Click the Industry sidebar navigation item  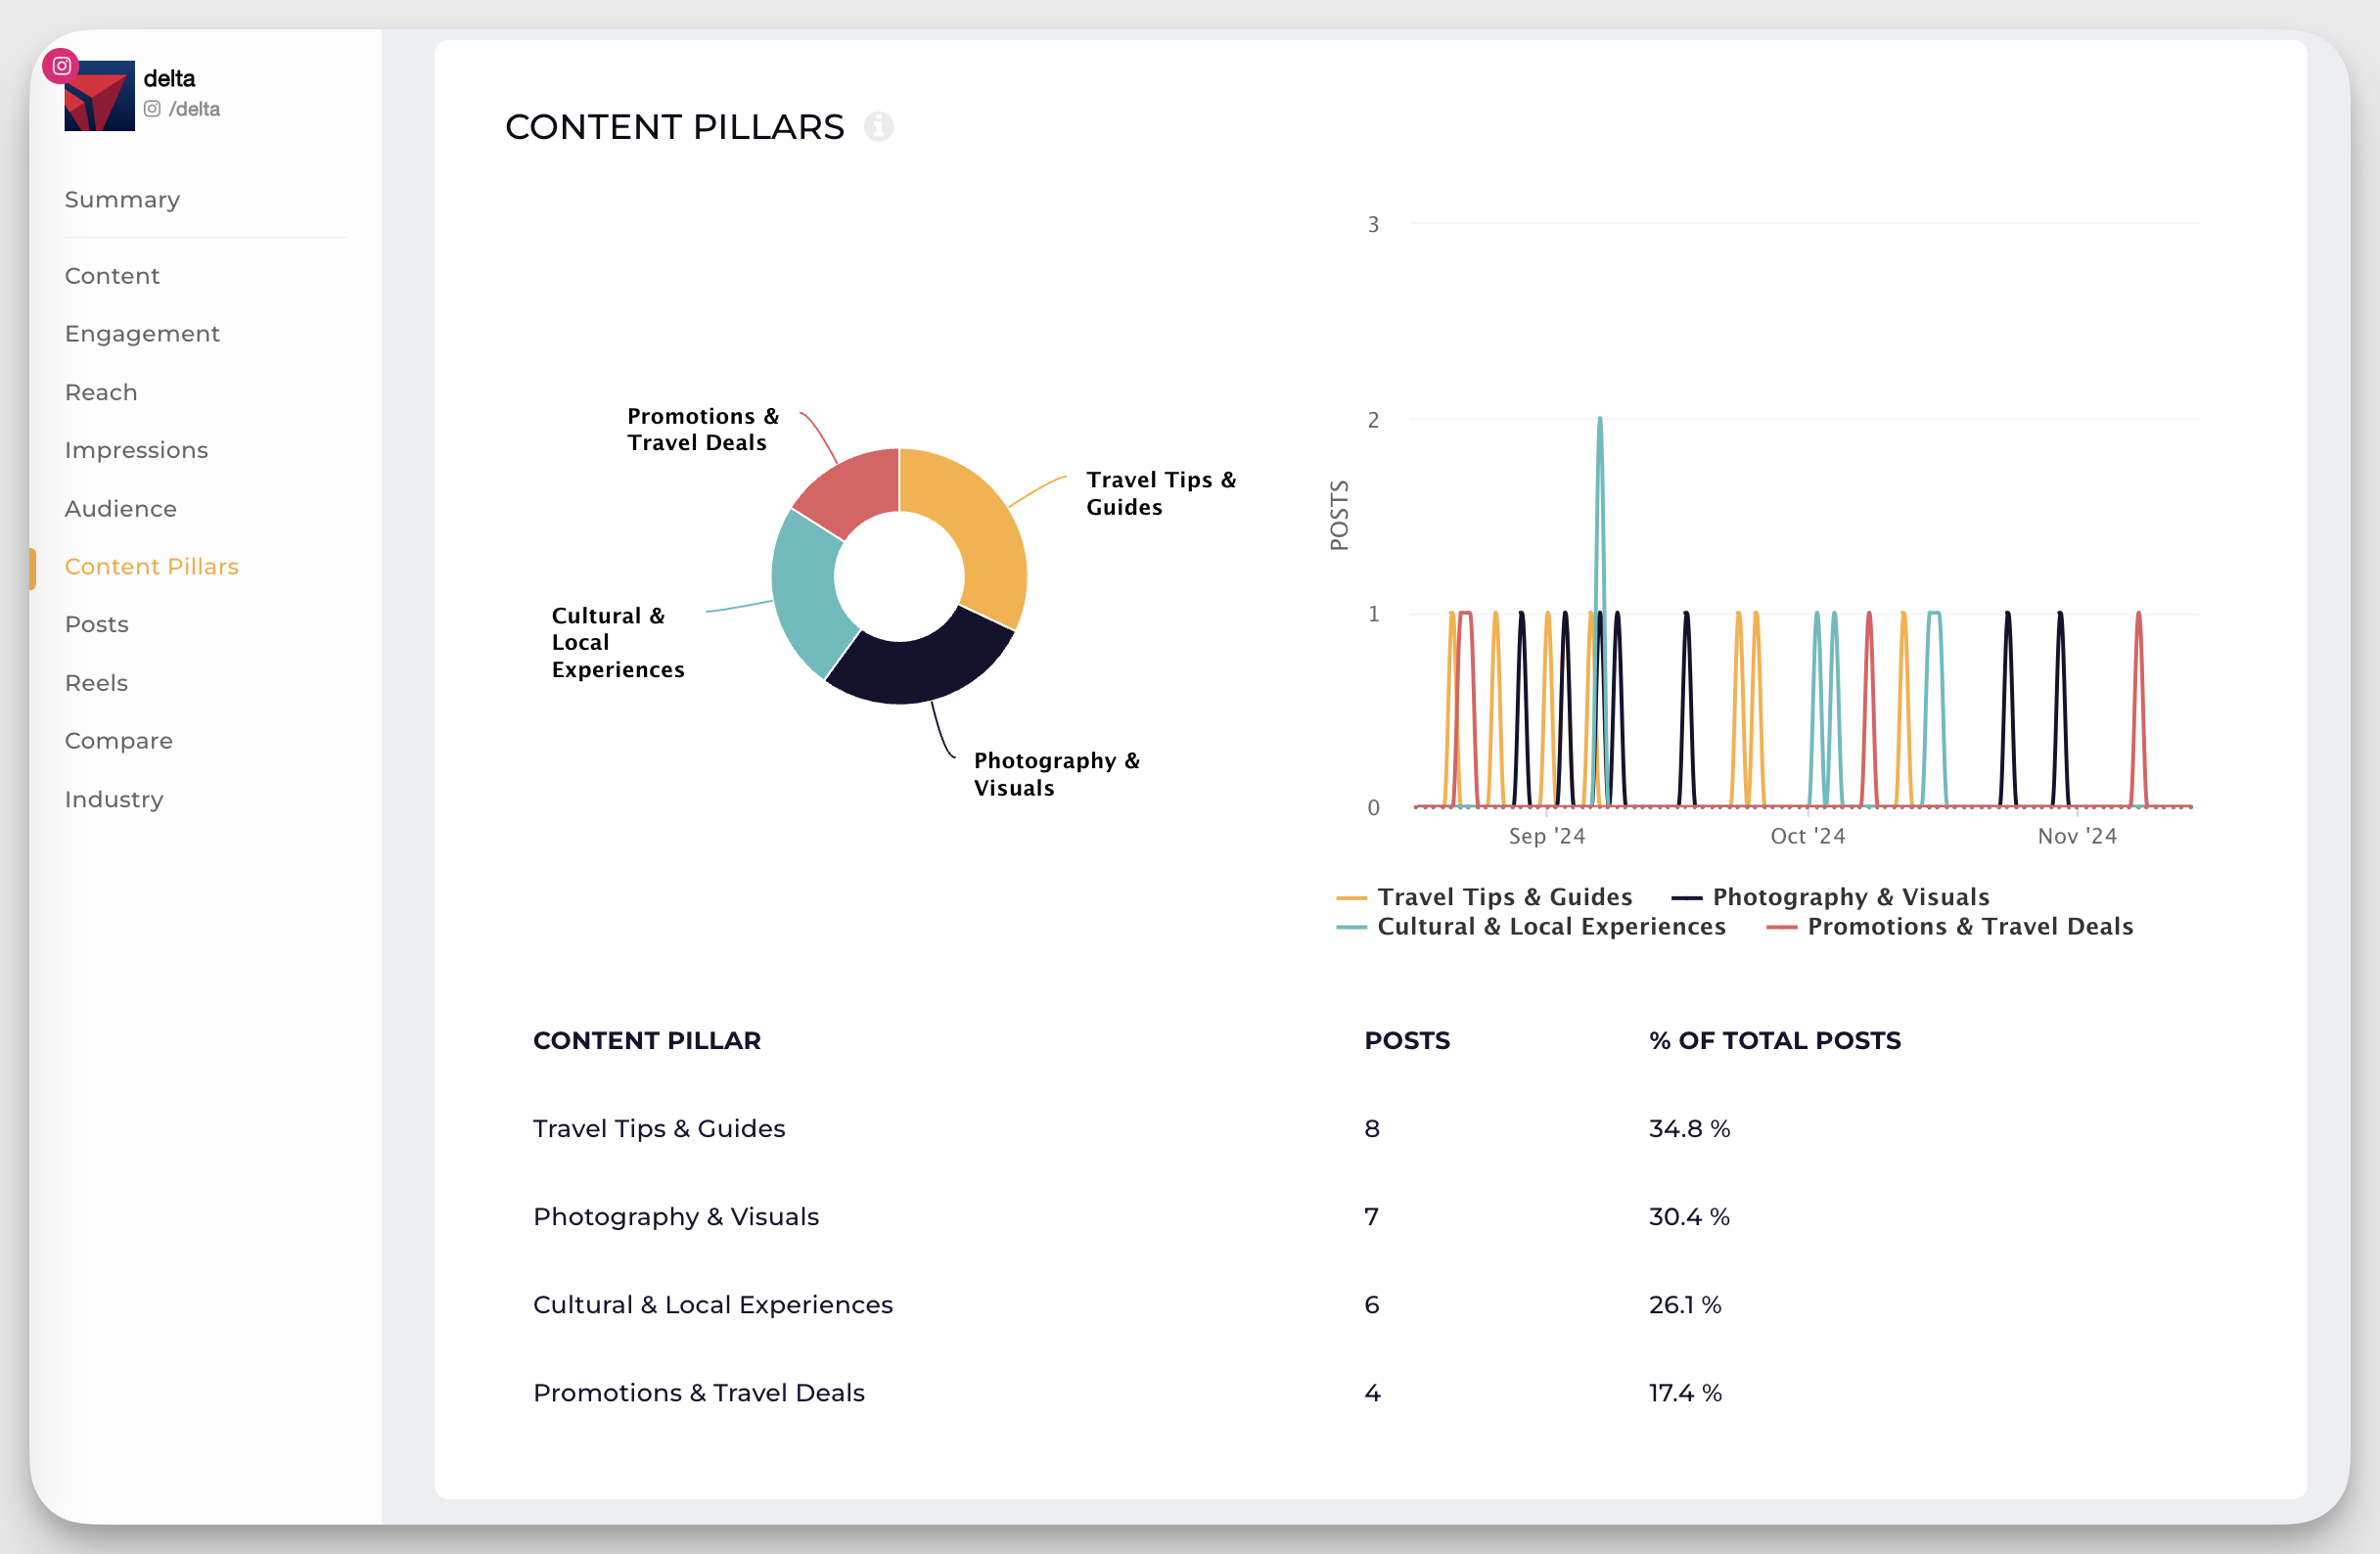pos(114,798)
